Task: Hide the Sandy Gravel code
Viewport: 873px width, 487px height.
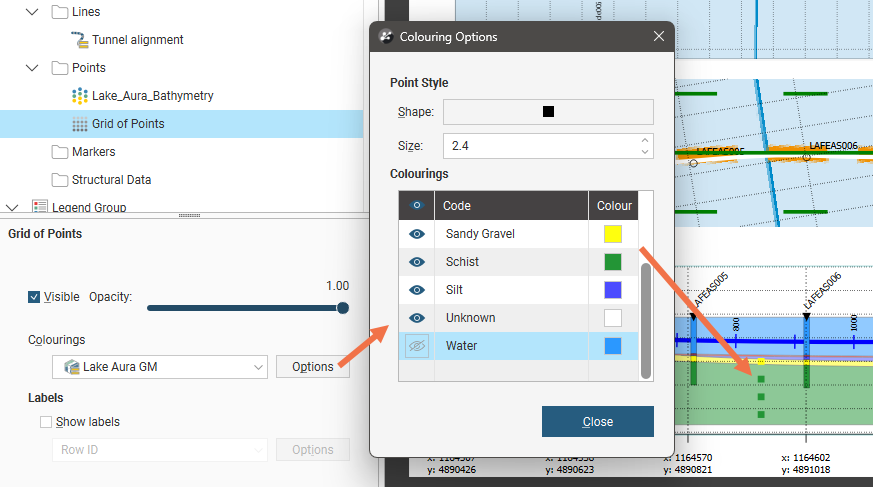Action: point(416,234)
